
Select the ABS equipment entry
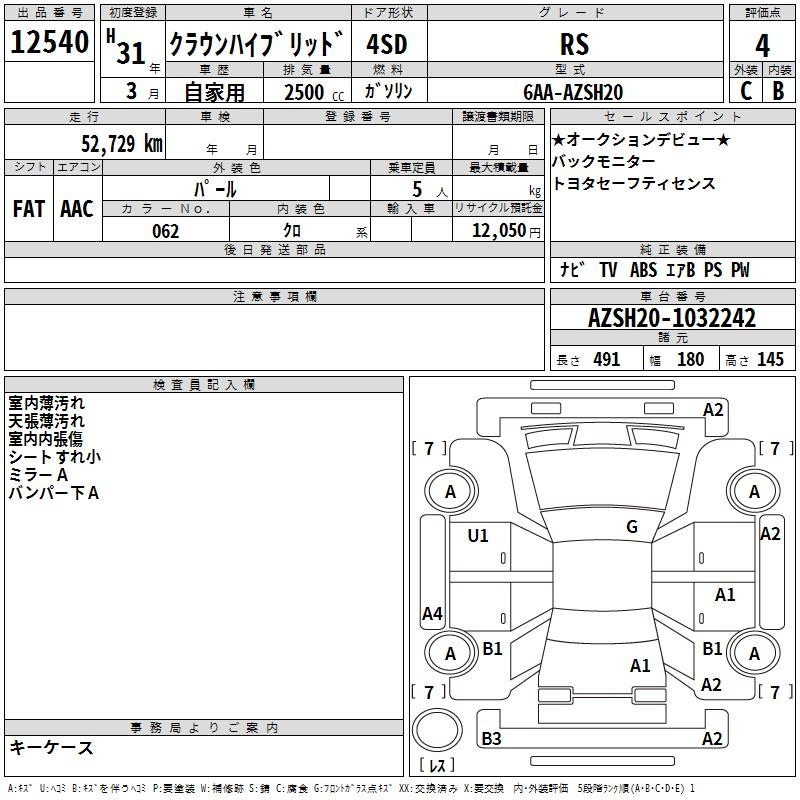click(643, 269)
